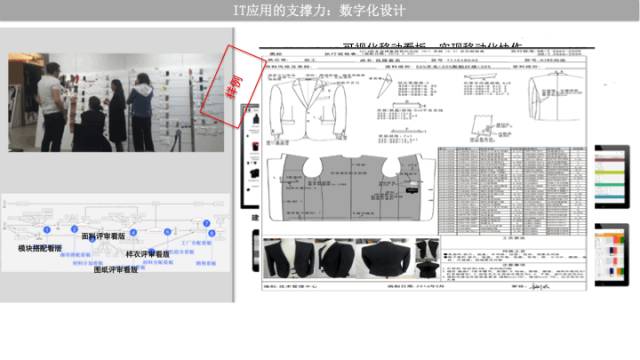Click the pocket detail sketch labelled '里袋户'
The image size is (640, 360).
[x=491, y=128]
